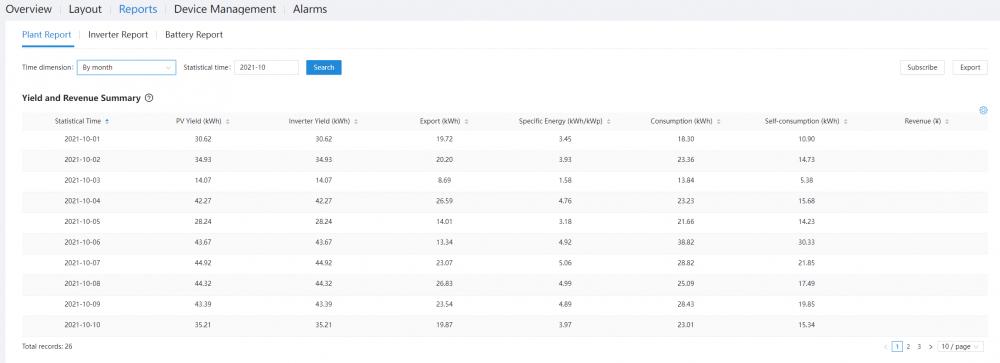1000x363 pixels.
Task: Click the Consumption value 38.82
Action: click(x=686, y=242)
